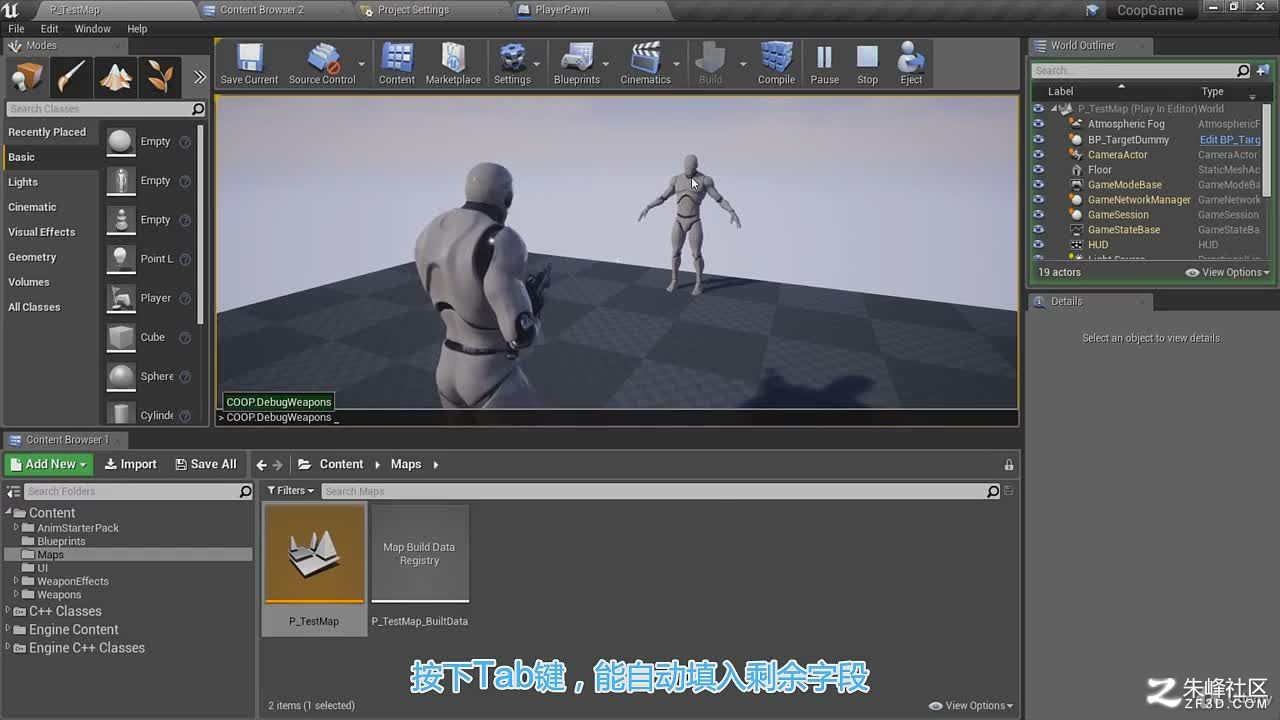Toggle visibility of GameModeBase actor

(1038, 185)
